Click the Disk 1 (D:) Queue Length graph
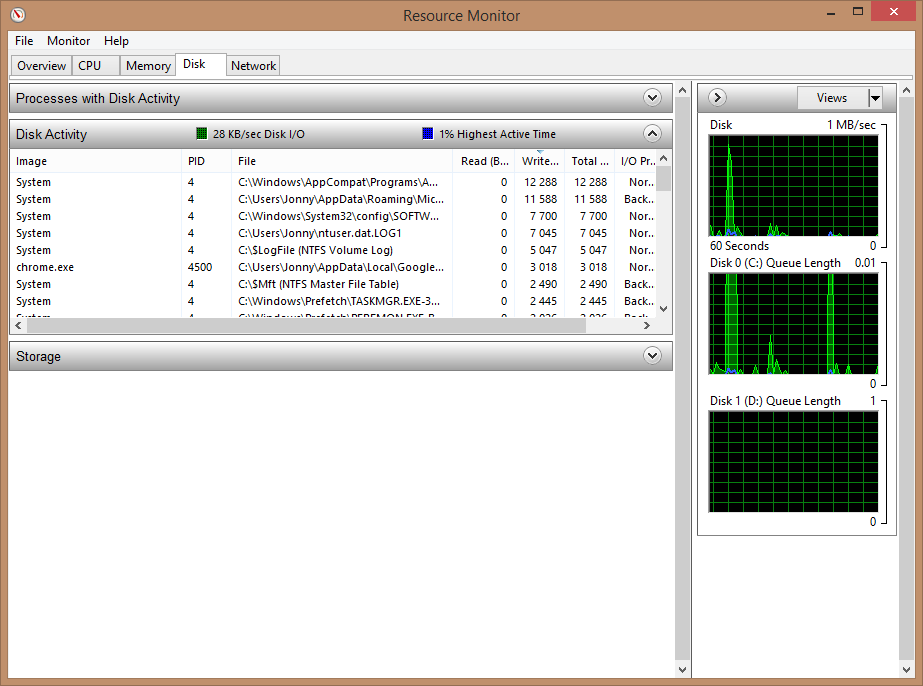This screenshot has width=923, height=686. click(x=793, y=462)
